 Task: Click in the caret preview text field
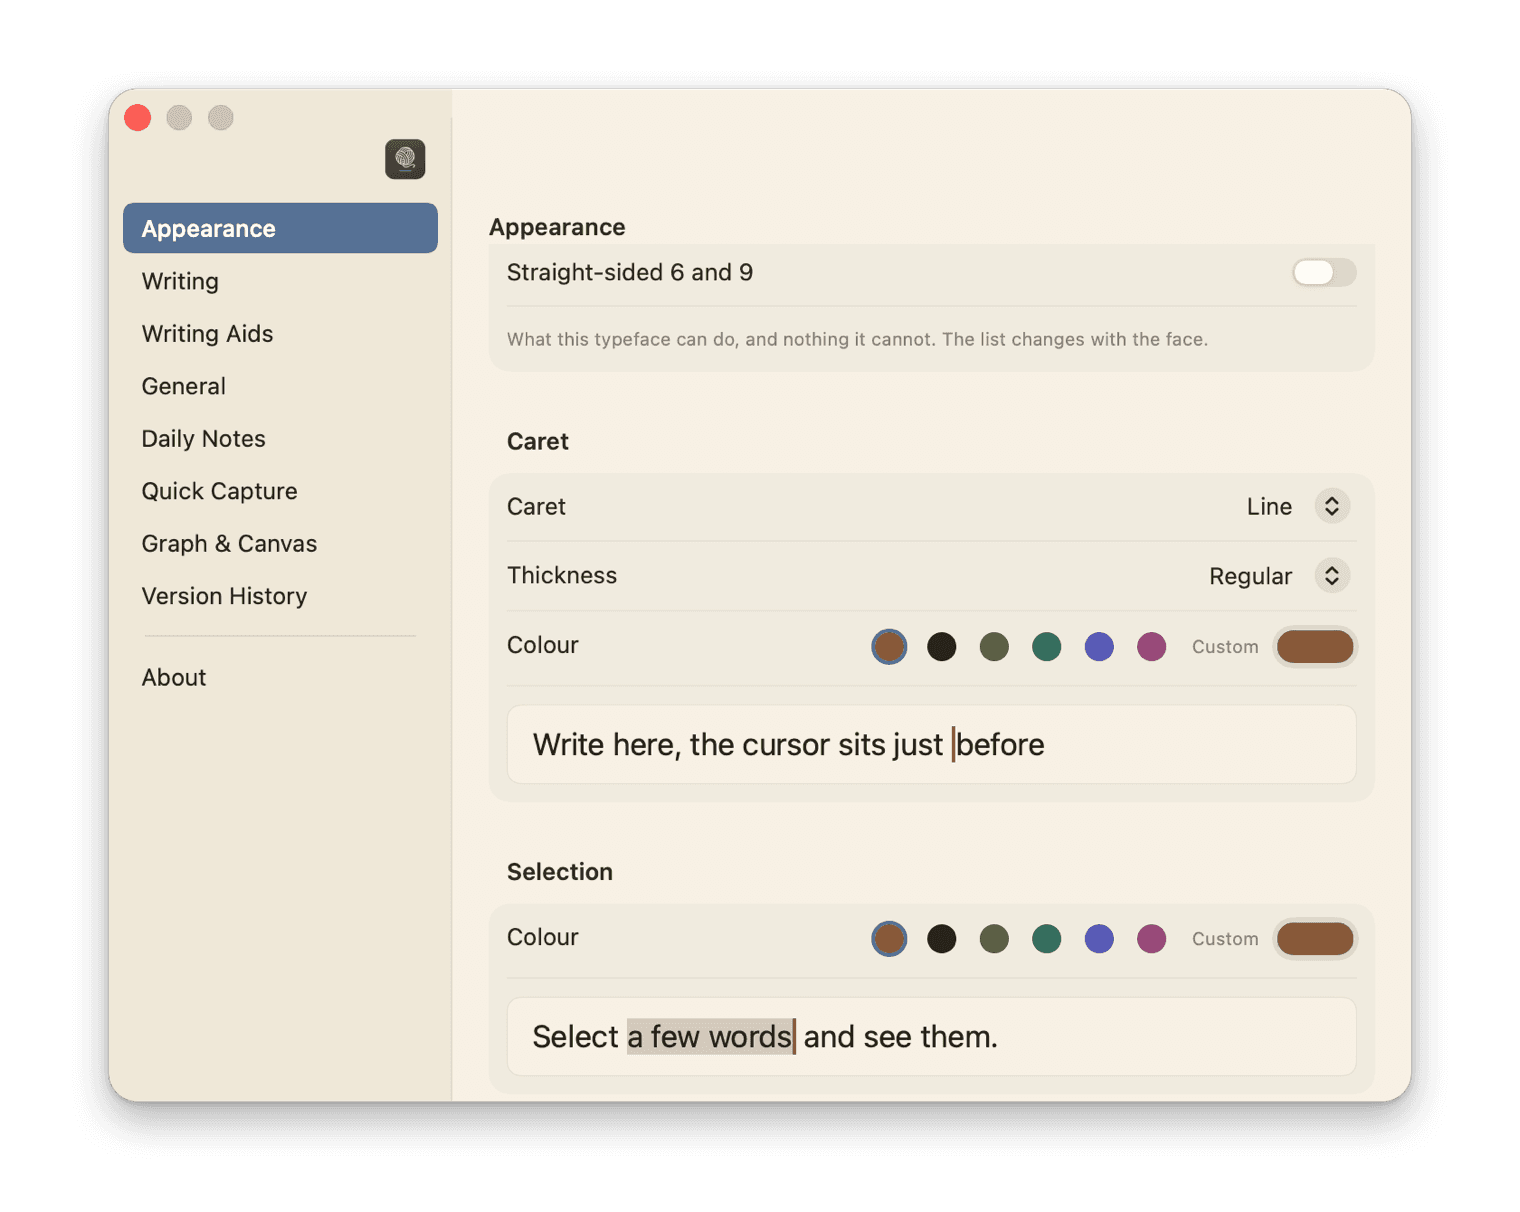[x=931, y=745]
